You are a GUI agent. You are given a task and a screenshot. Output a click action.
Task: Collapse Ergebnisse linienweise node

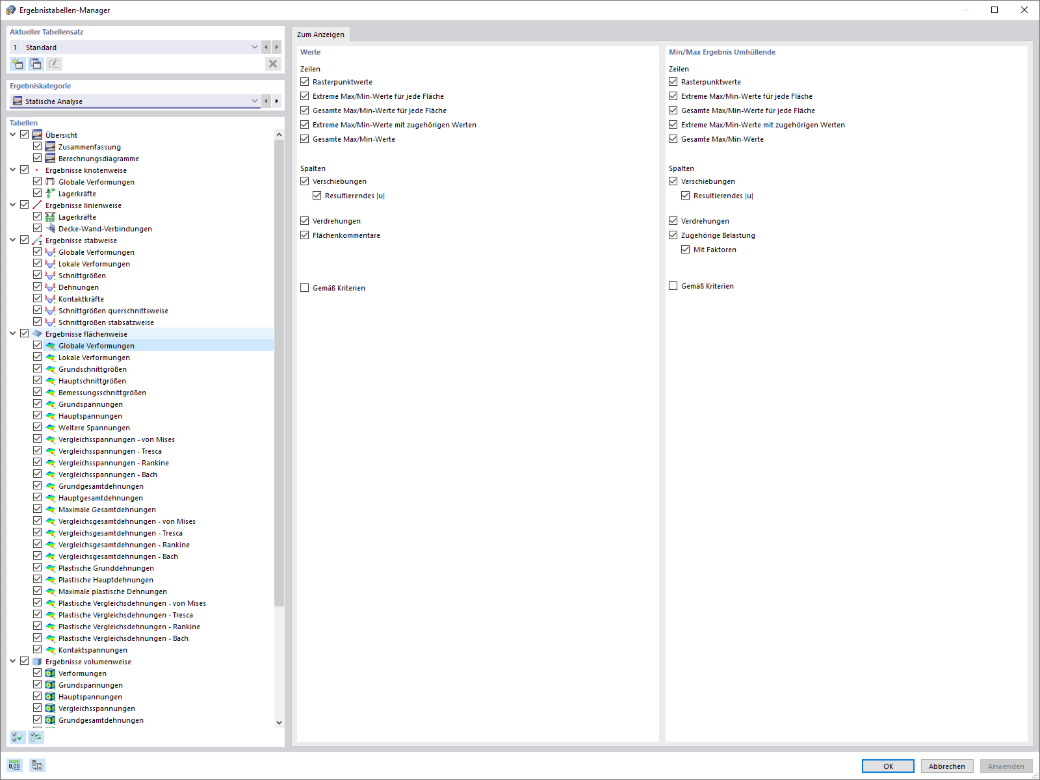click(13, 205)
